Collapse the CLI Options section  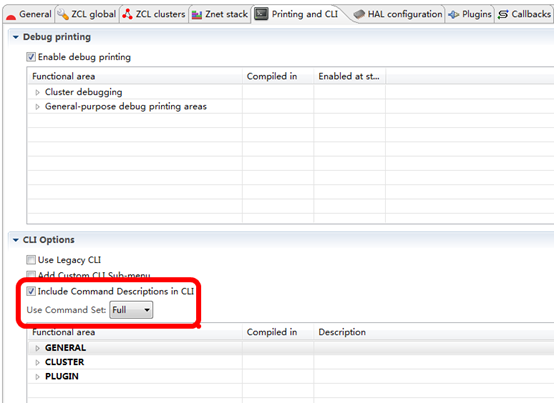pyautogui.click(x=16, y=240)
